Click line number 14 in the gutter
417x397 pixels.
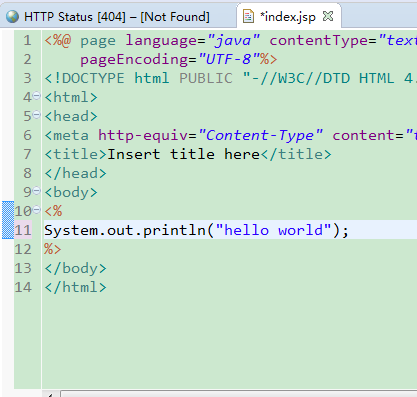pyautogui.click(x=23, y=287)
